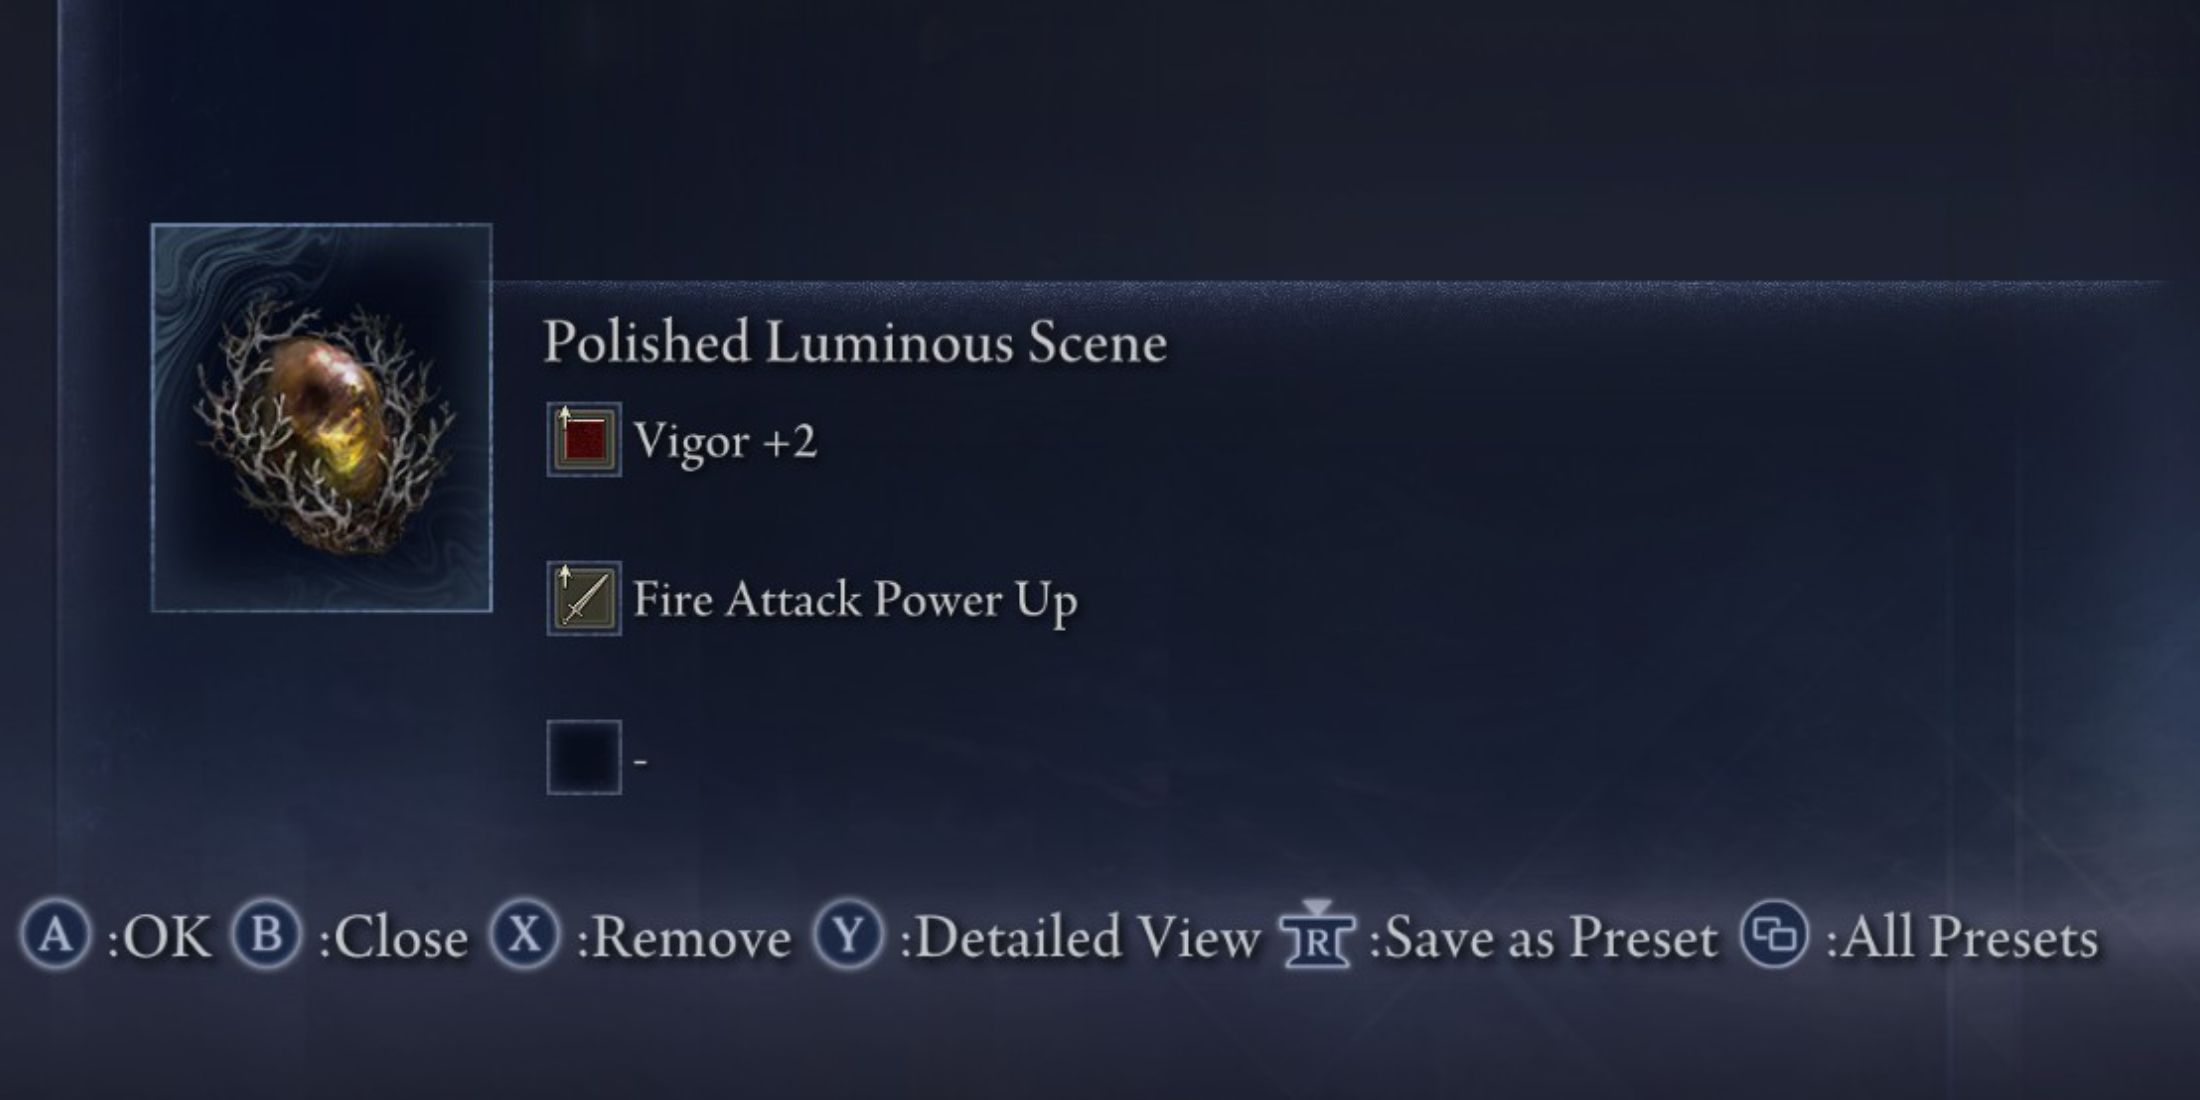The image size is (2200, 1100).
Task: Click the R stick preset icon
Action: (x=1317, y=934)
